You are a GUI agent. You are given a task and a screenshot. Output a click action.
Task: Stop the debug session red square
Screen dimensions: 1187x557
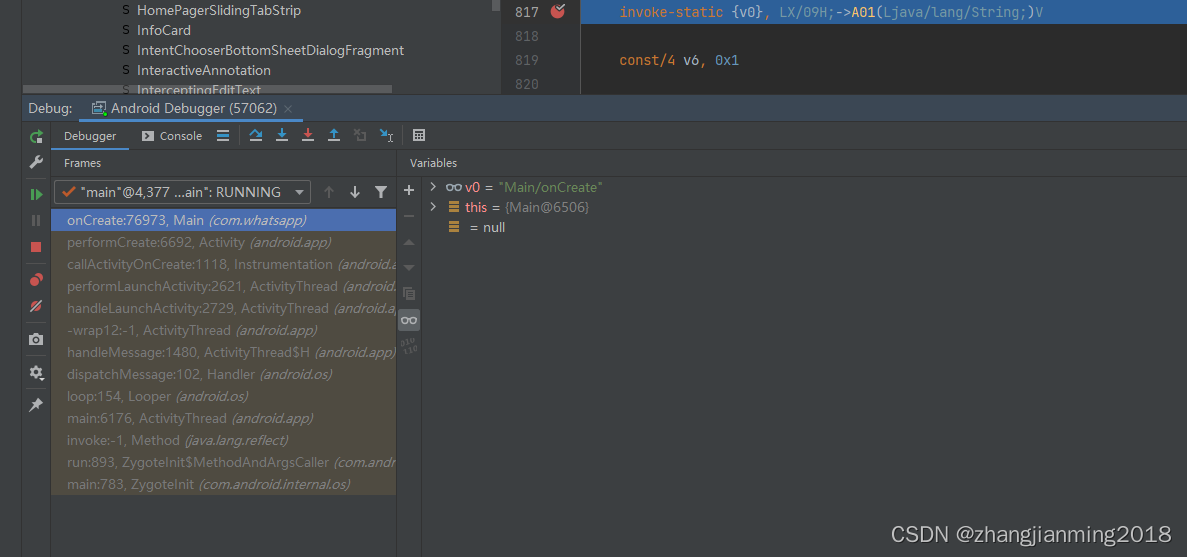tap(36, 247)
